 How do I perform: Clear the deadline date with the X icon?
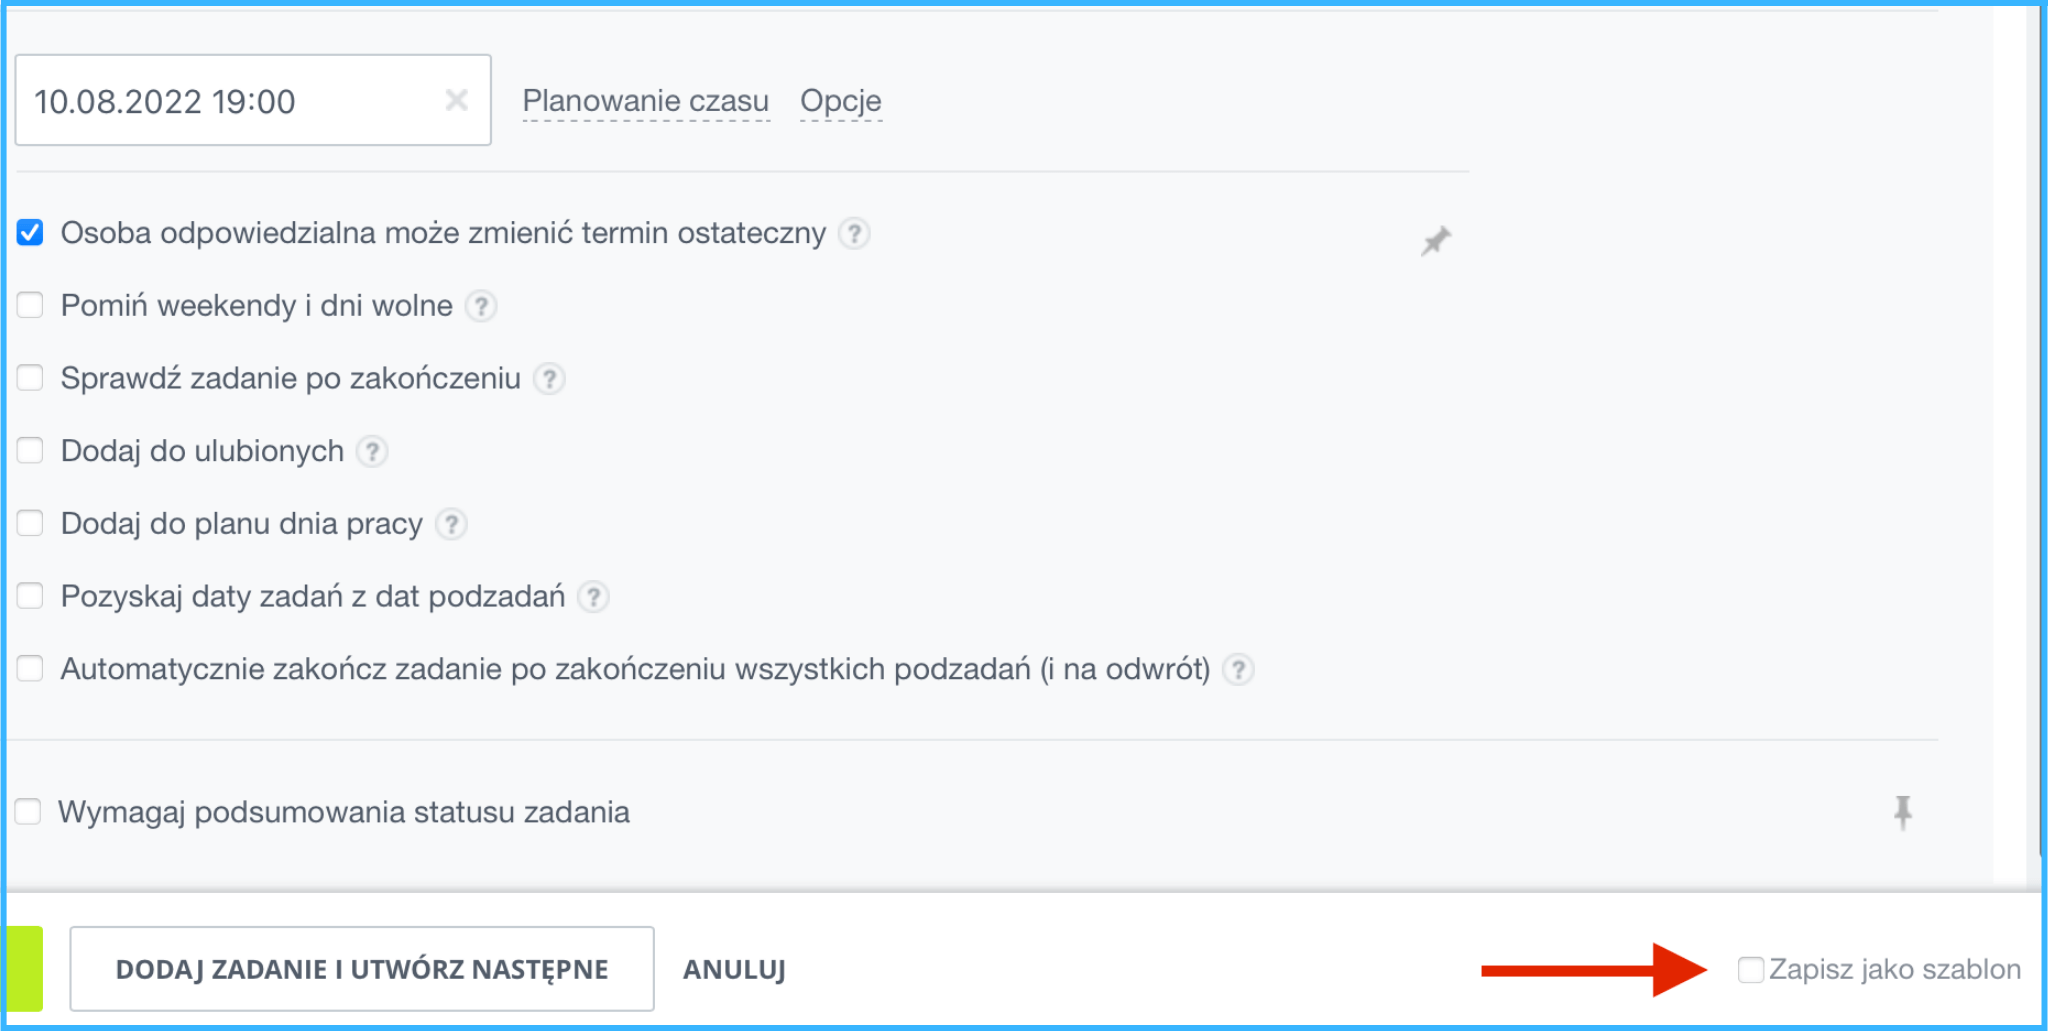coord(456,100)
